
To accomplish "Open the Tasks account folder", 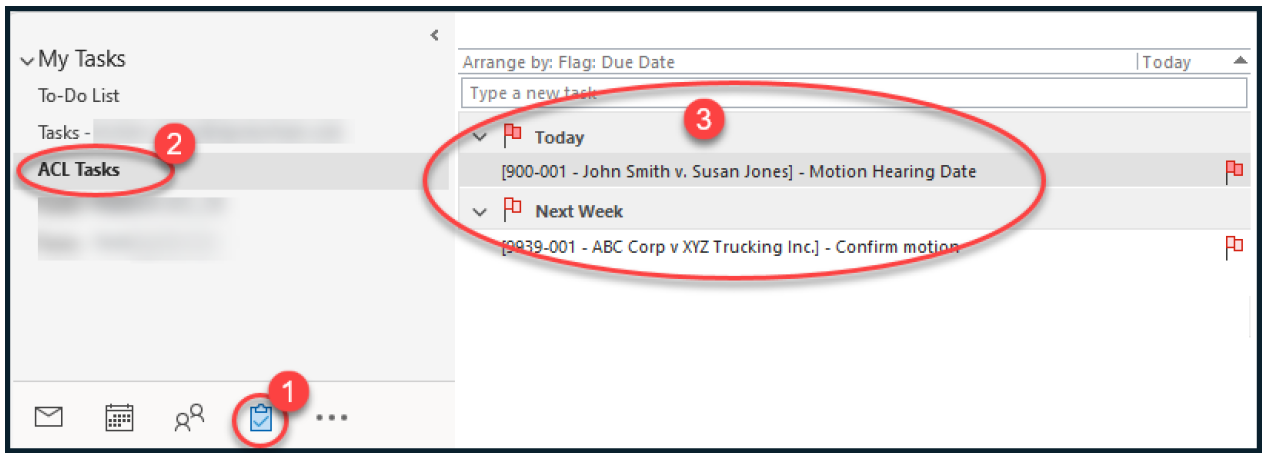I will click(66, 132).
